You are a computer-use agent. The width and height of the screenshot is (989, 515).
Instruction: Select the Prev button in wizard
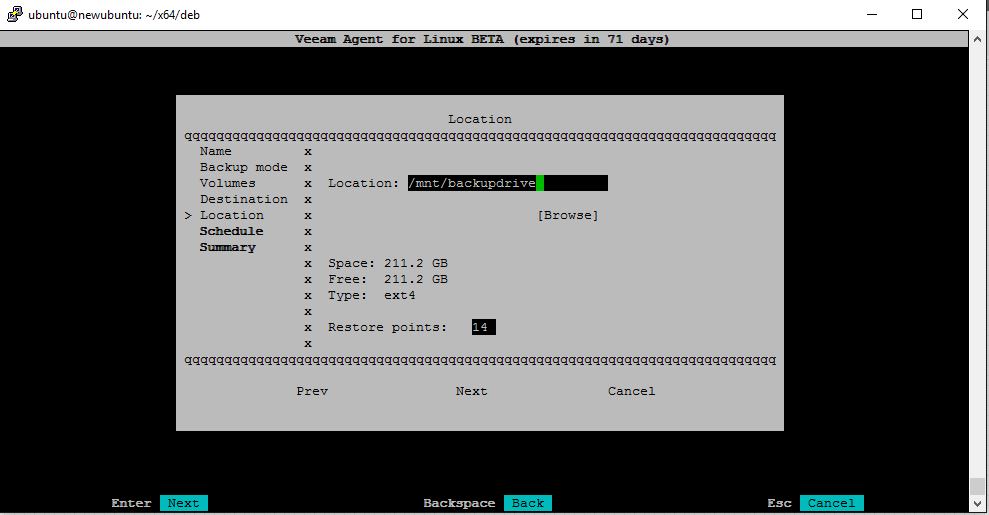(x=312, y=391)
